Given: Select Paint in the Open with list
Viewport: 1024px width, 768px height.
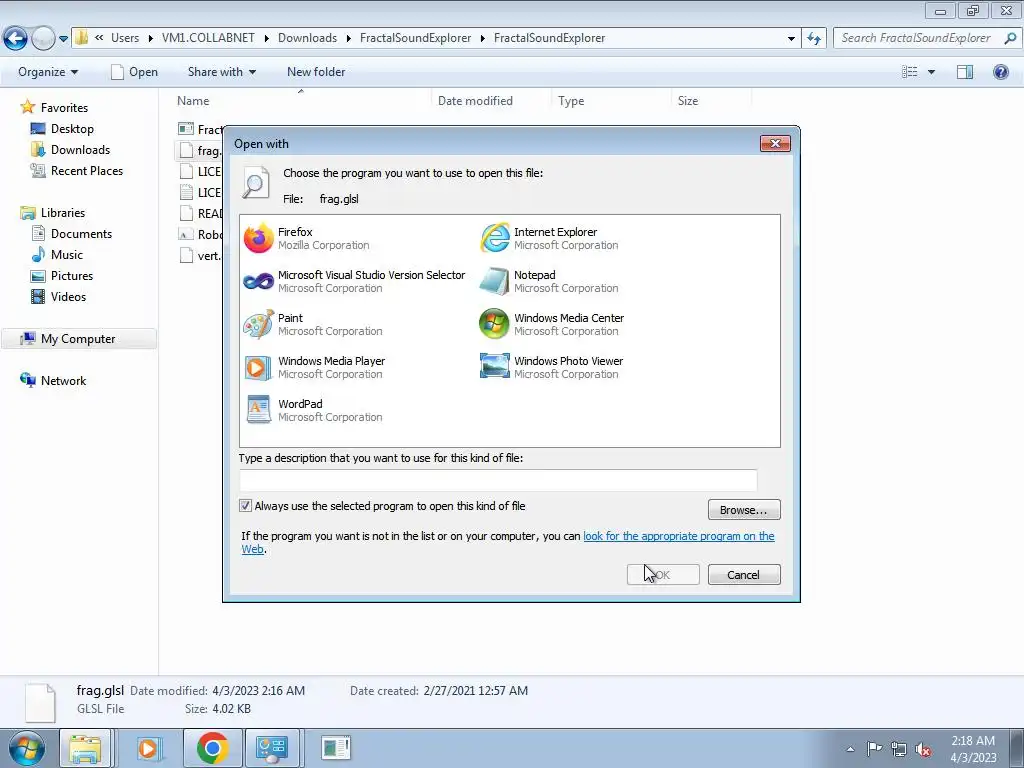Looking at the screenshot, I should point(313,325).
